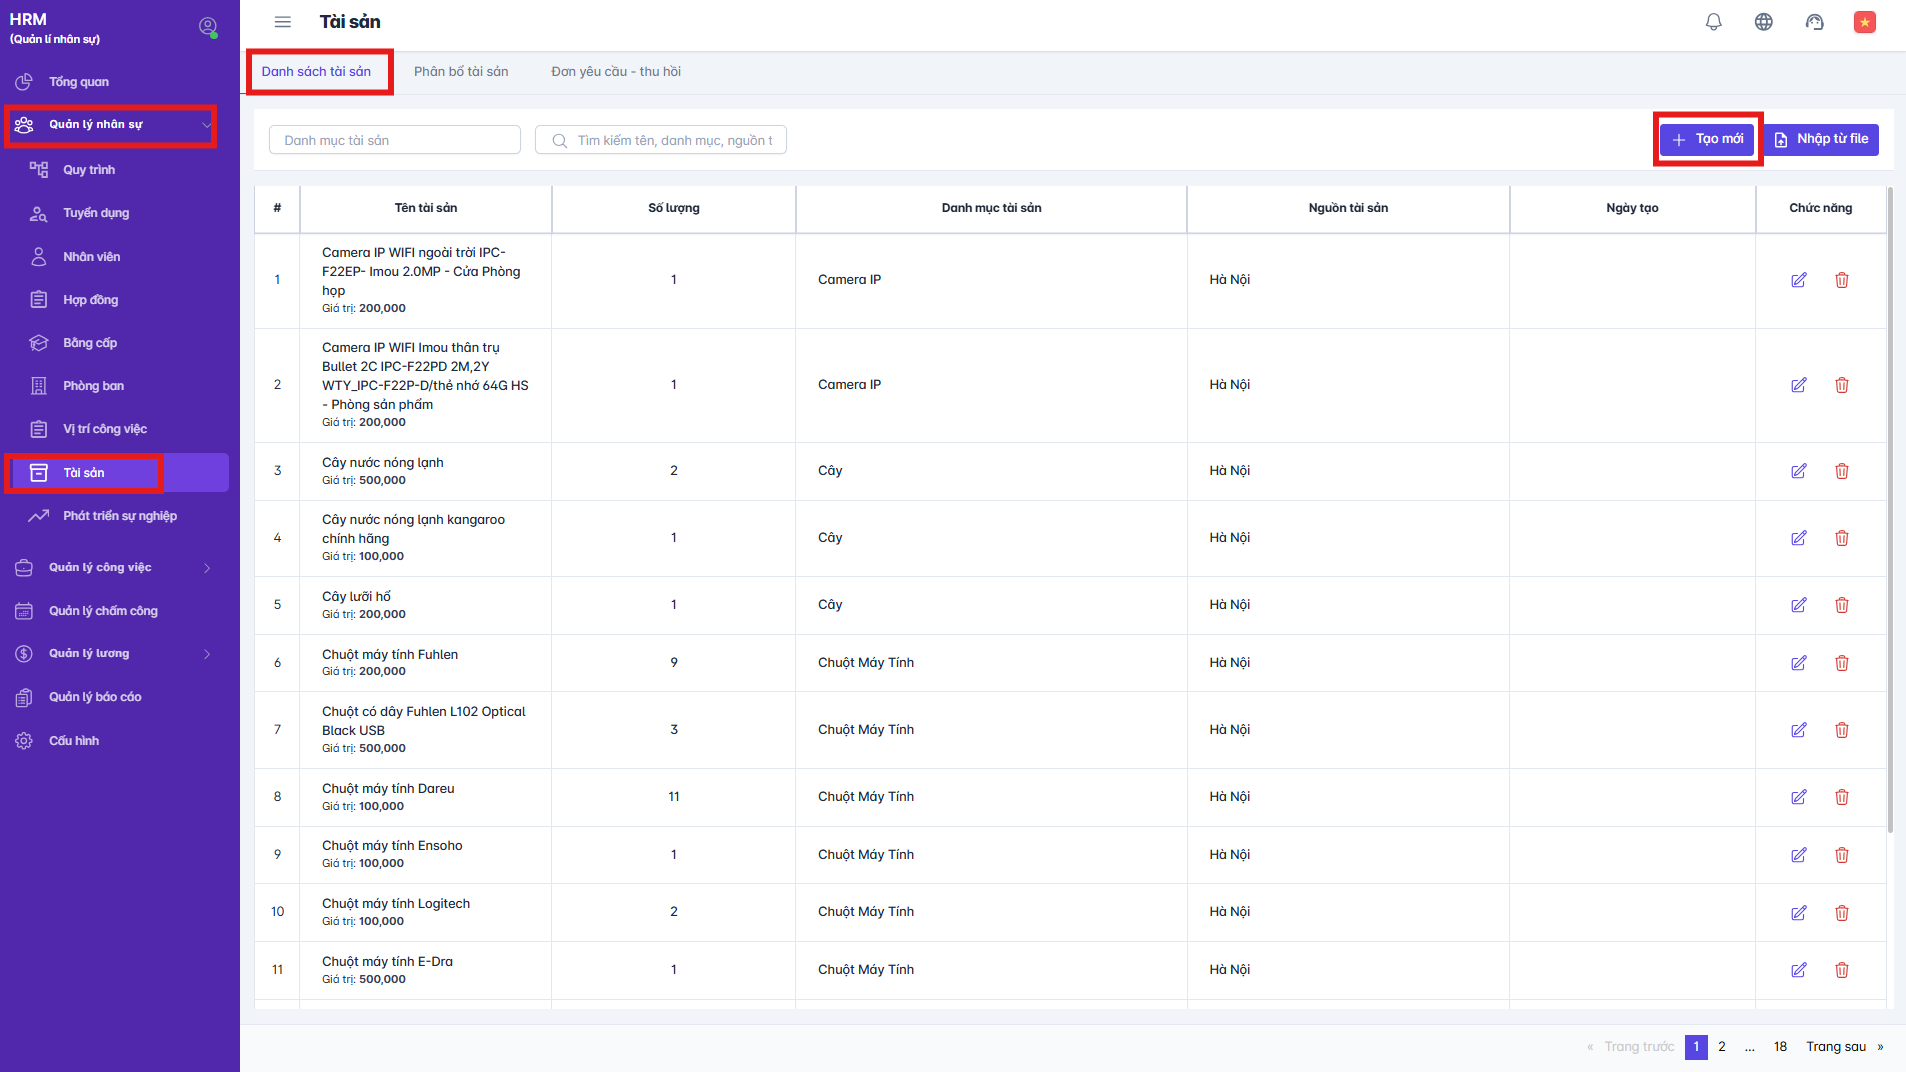The image size is (1906, 1072).
Task: Click the Tạo mới button
Action: click(x=1707, y=139)
